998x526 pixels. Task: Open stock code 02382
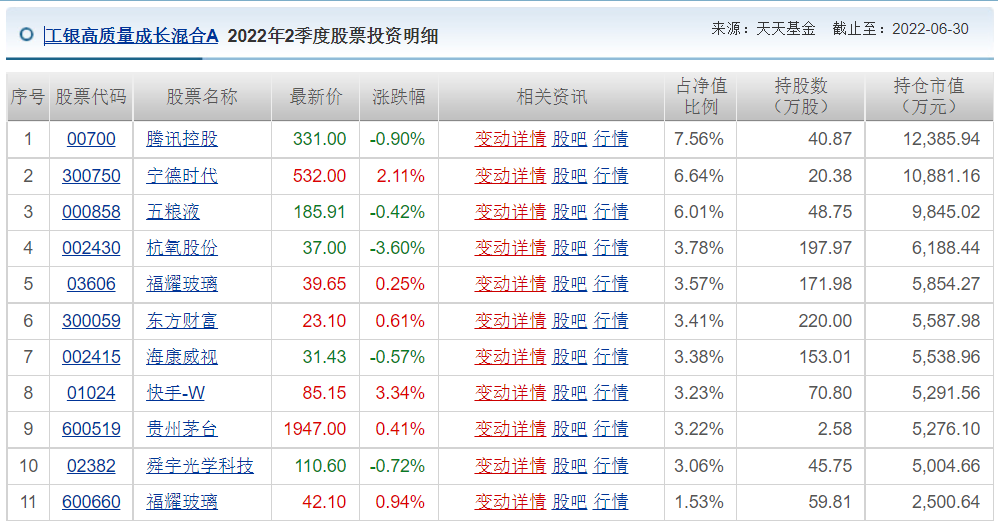click(x=91, y=466)
